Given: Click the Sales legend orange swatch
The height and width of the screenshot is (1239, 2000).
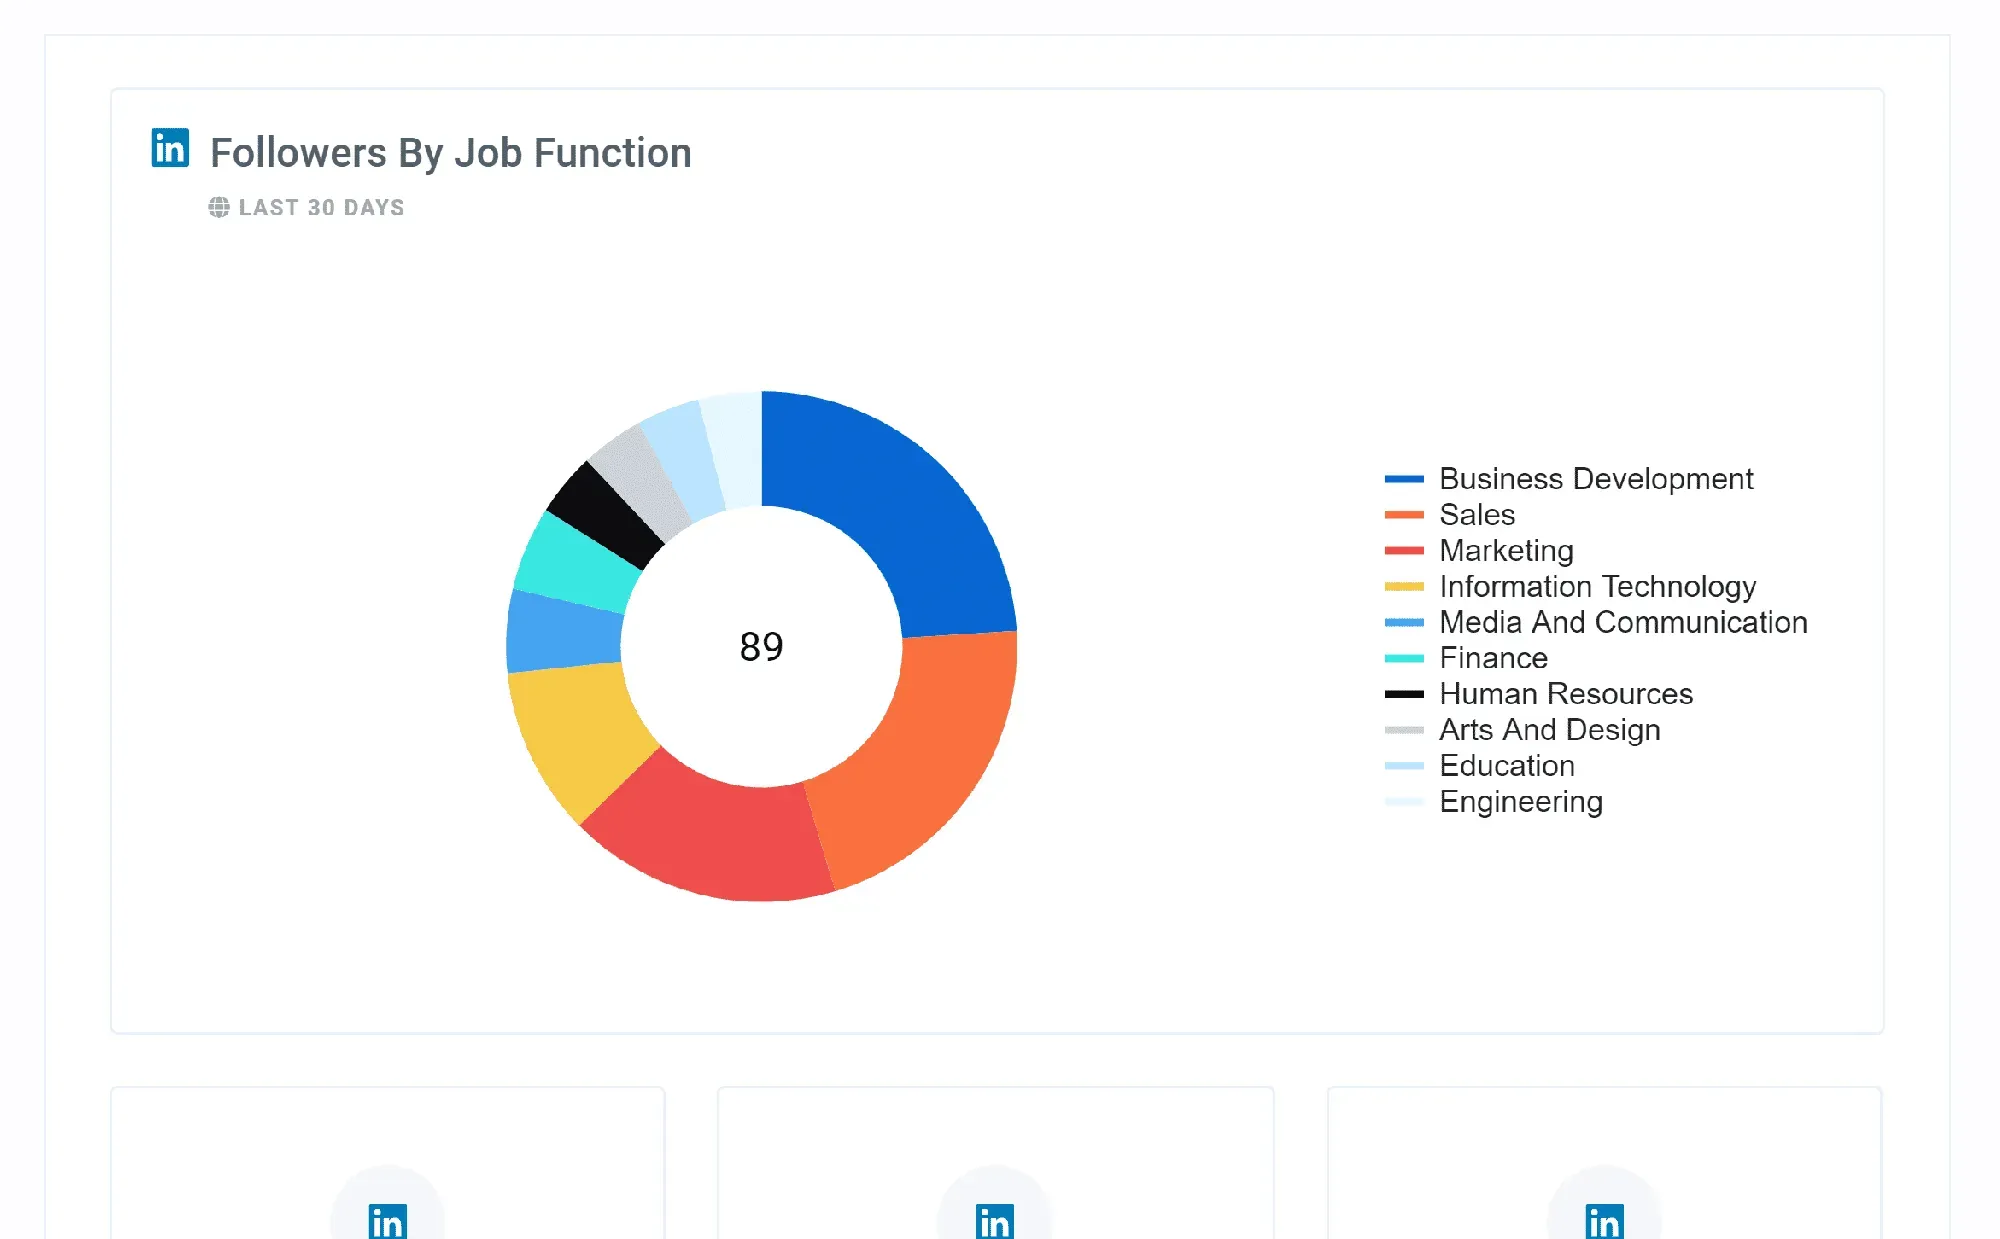Looking at the screenshot, I should pyautogui.click(x=1404, y=515).
